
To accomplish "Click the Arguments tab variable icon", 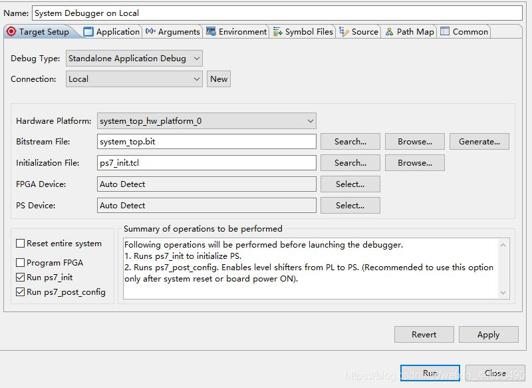I will pos(150,32).
